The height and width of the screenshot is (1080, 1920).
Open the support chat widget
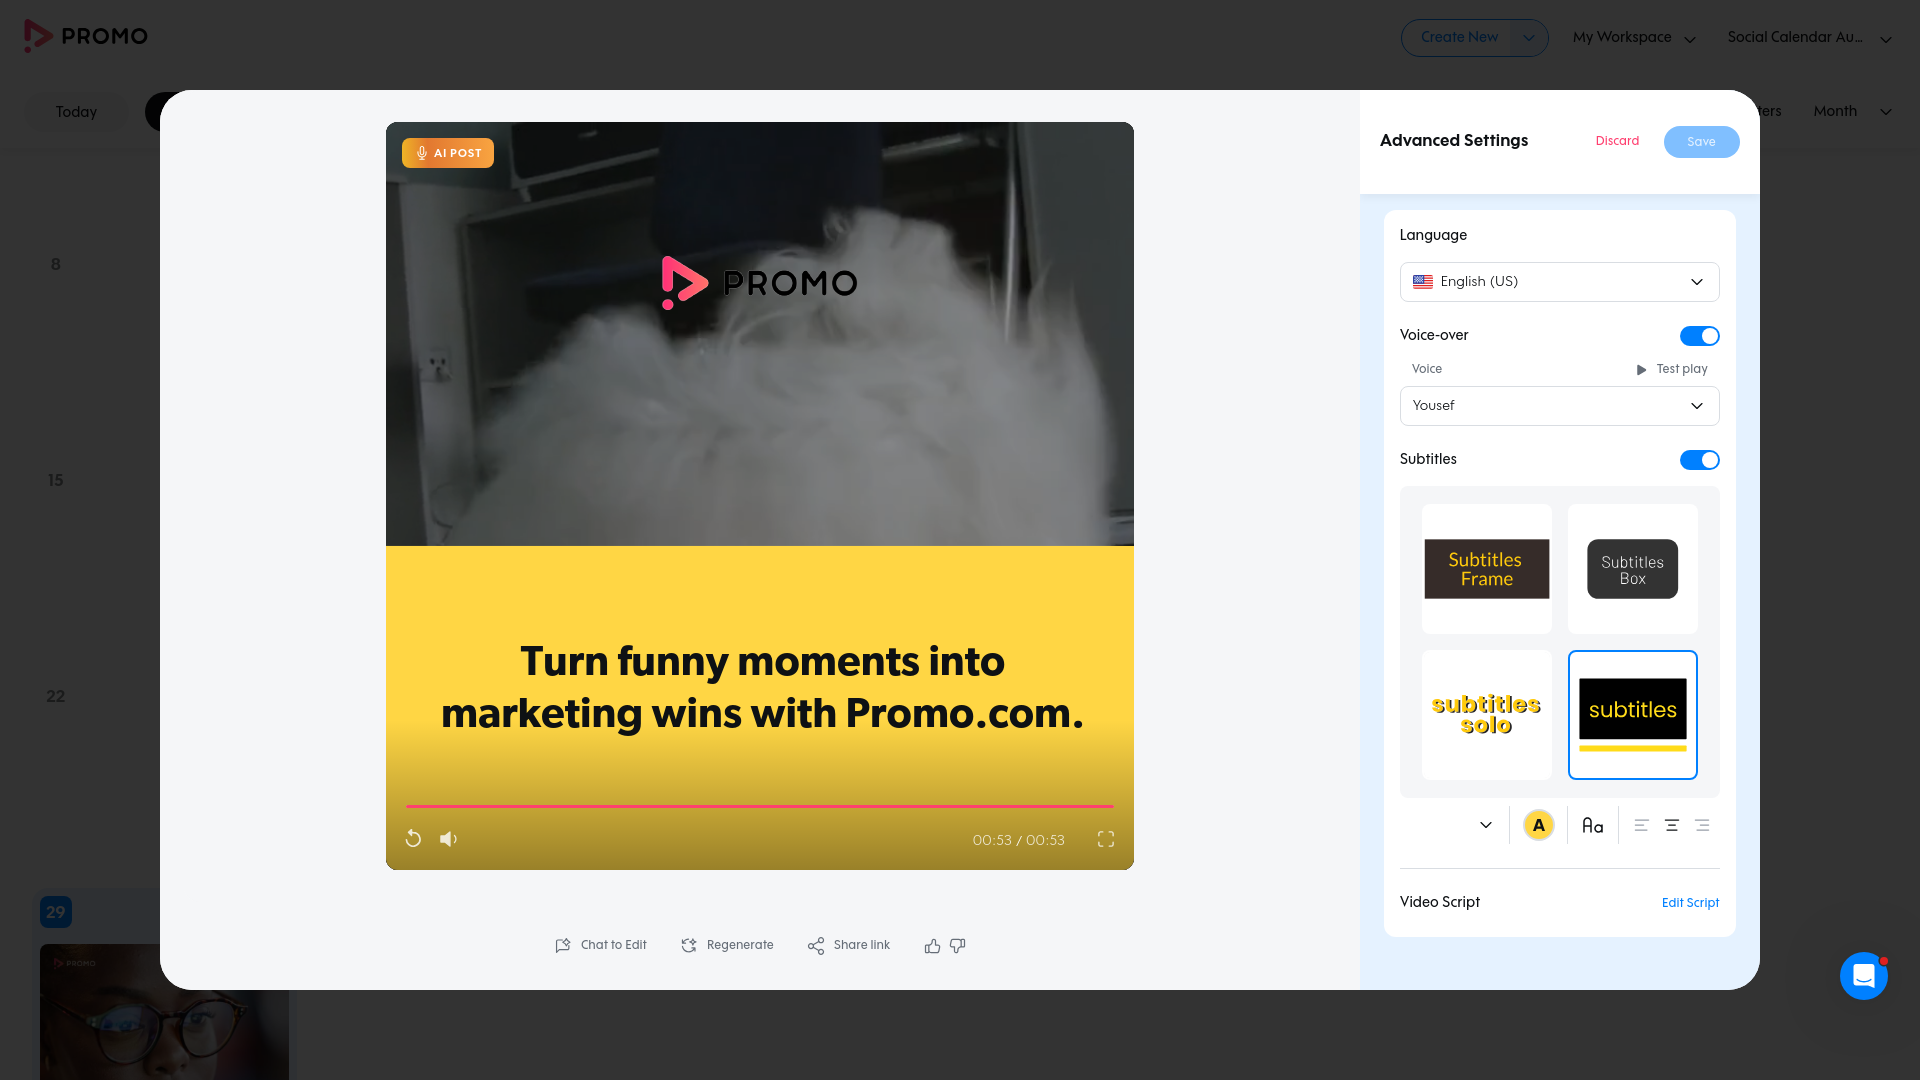point(1864,975)
